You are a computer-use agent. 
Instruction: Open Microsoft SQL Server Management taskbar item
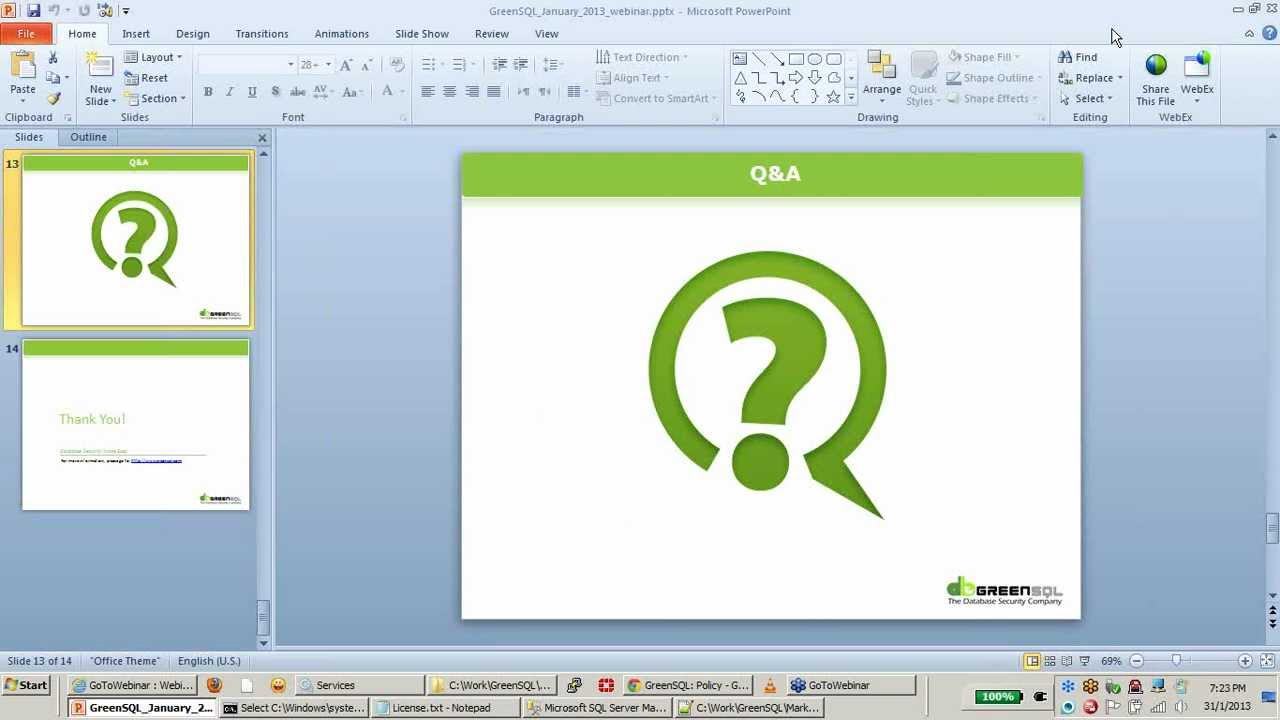597,708
